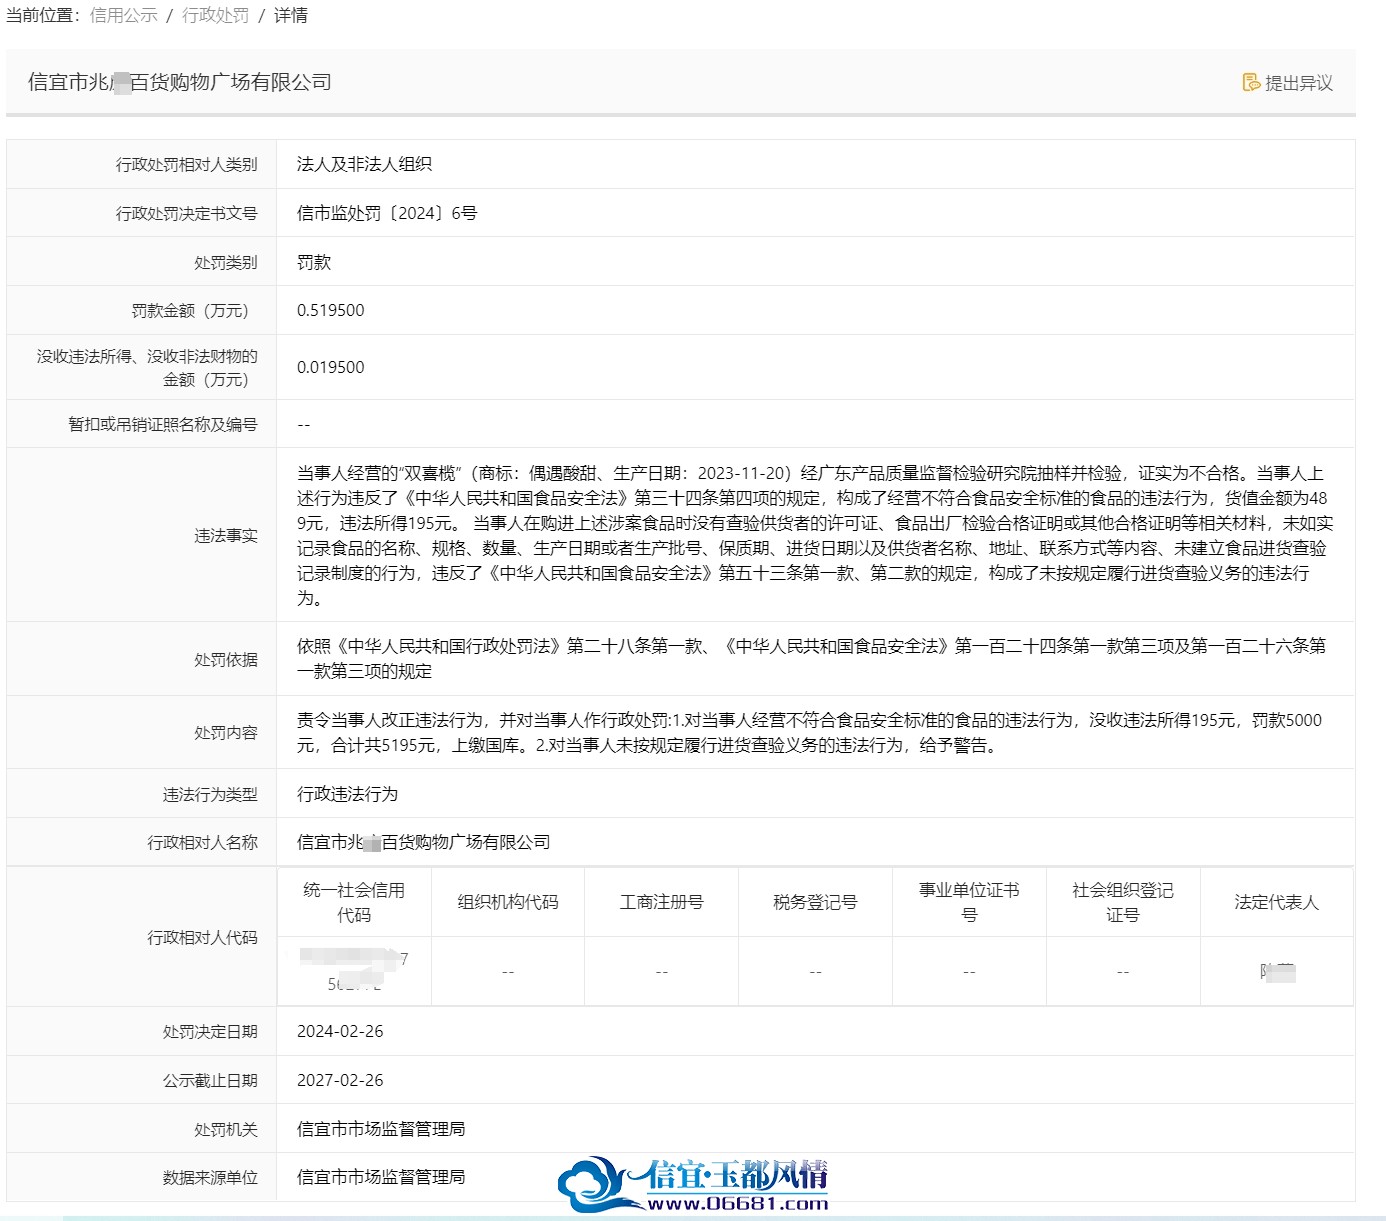Click the 行政相对人名称 company name value

click(424, 842)
